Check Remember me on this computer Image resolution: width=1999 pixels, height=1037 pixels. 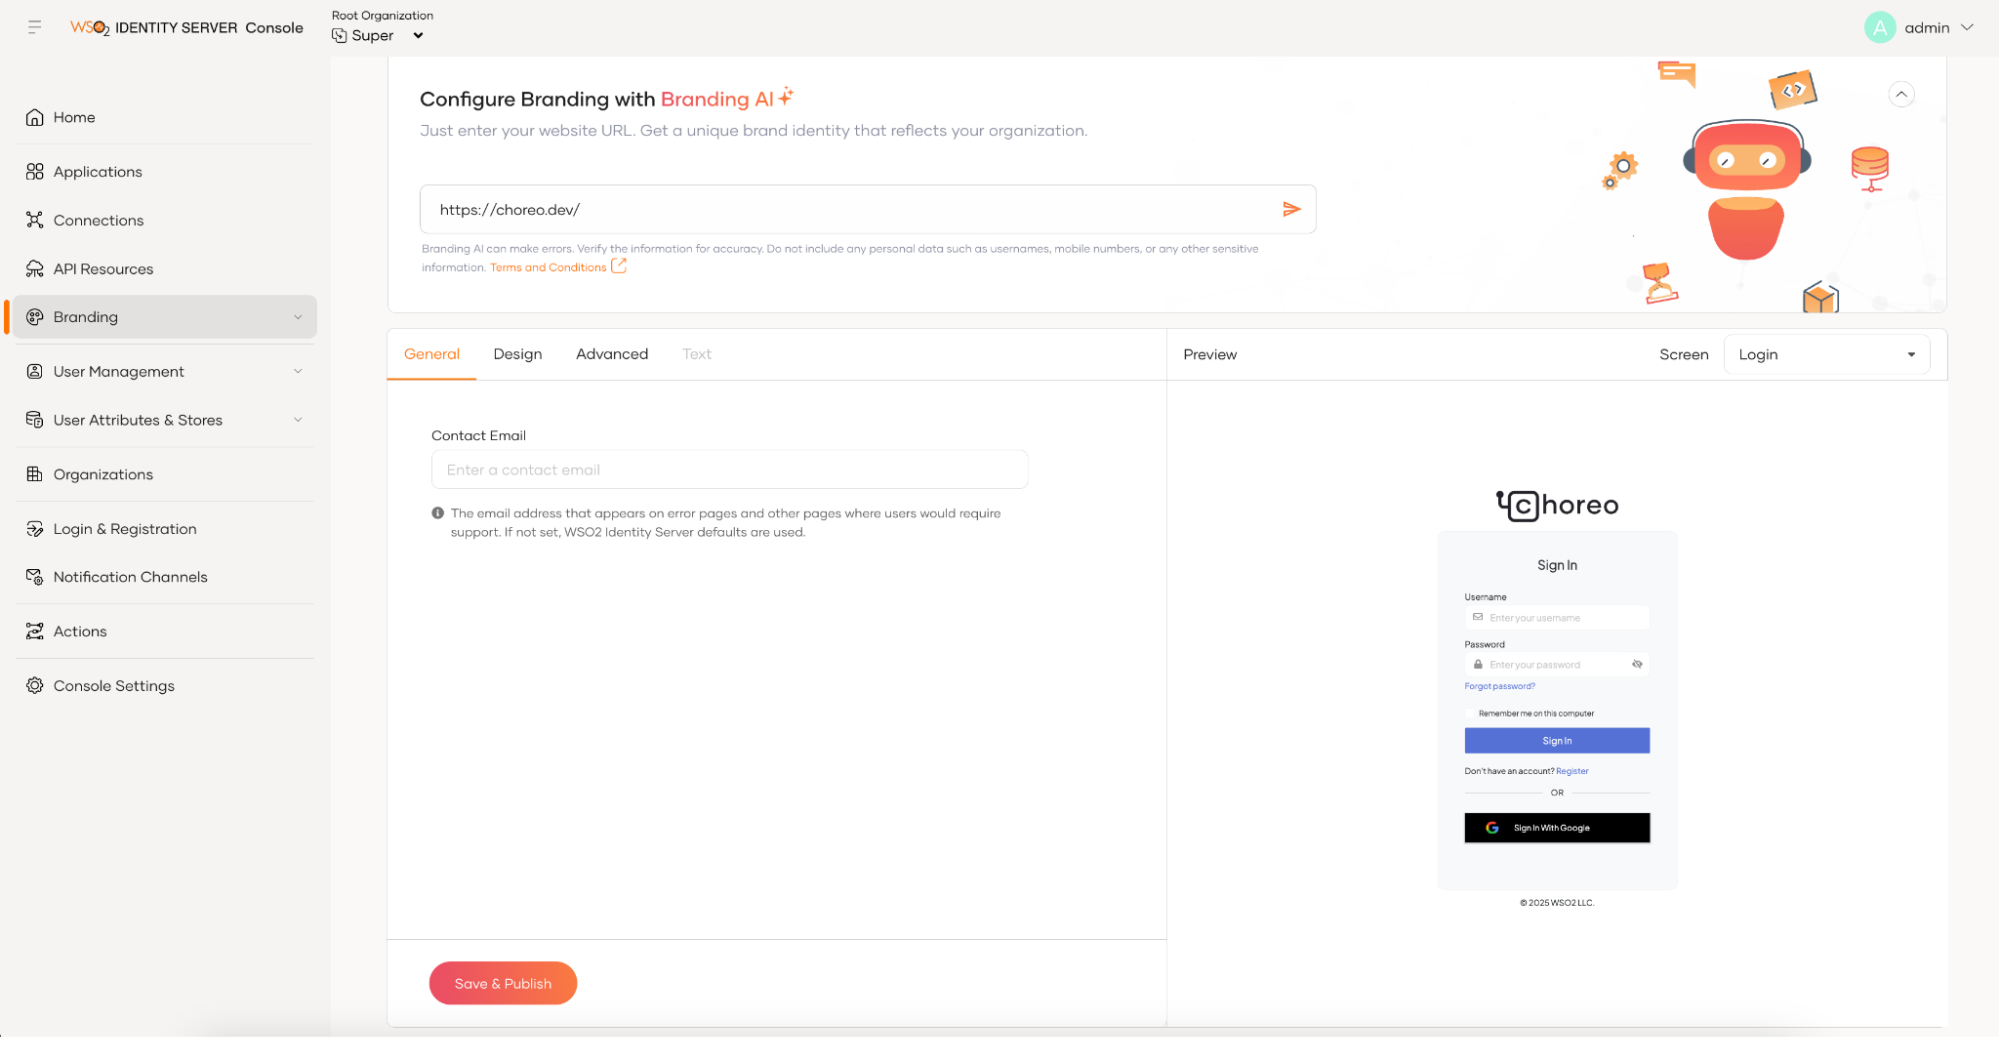(1471, 713)
